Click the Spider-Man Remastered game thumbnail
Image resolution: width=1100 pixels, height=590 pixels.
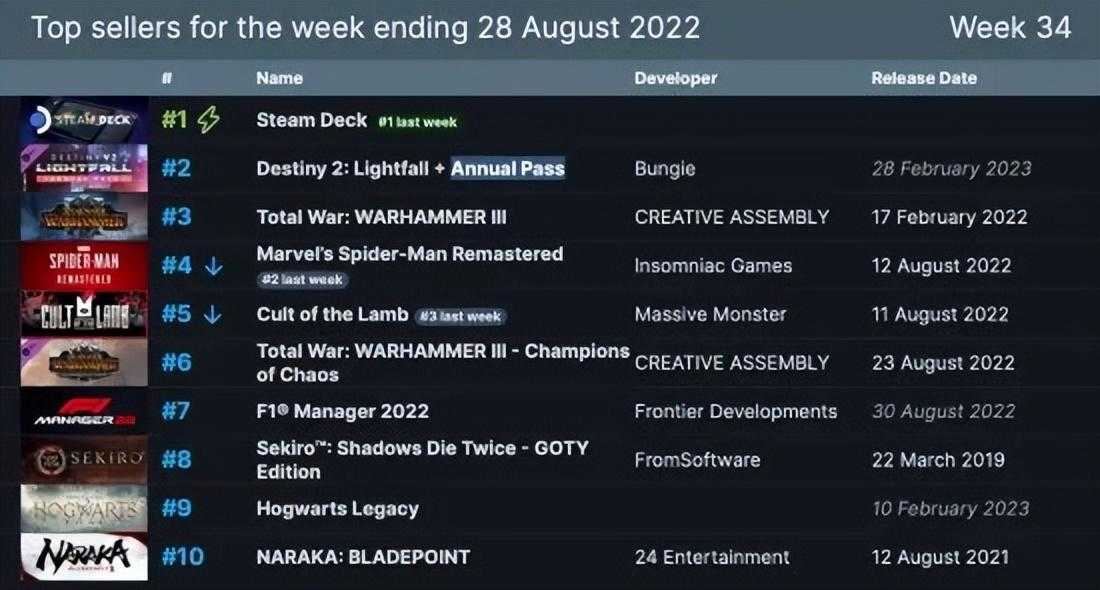click(84, 265)
